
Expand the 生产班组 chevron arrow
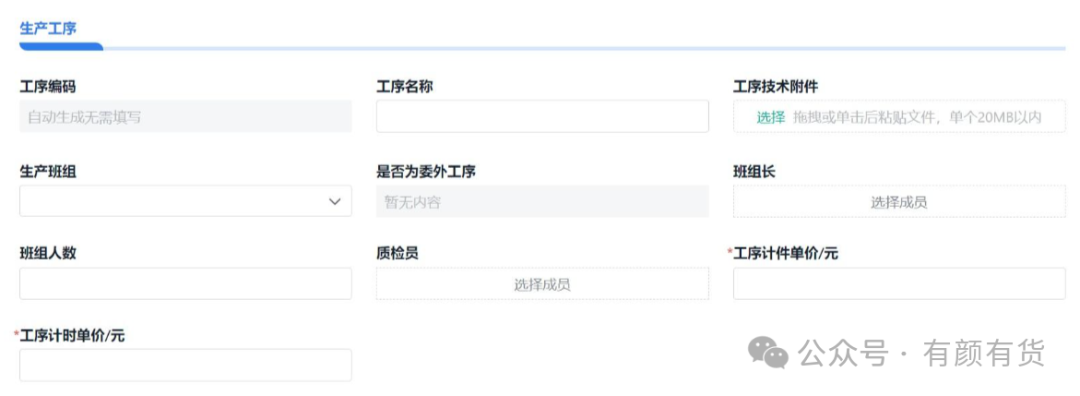pos(335,202)
